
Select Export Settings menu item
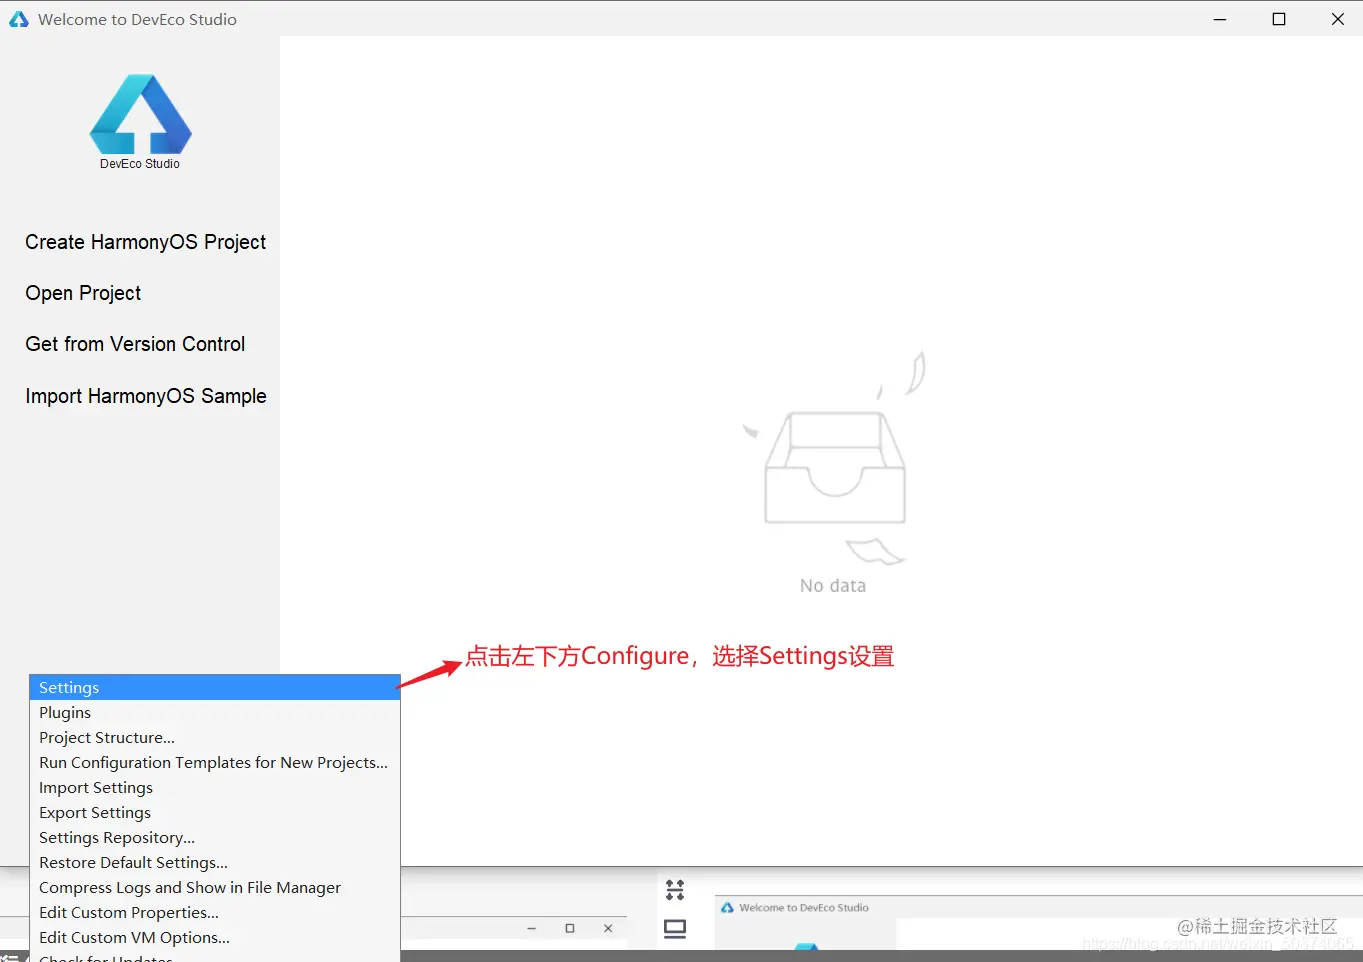(x=215, y=813)
